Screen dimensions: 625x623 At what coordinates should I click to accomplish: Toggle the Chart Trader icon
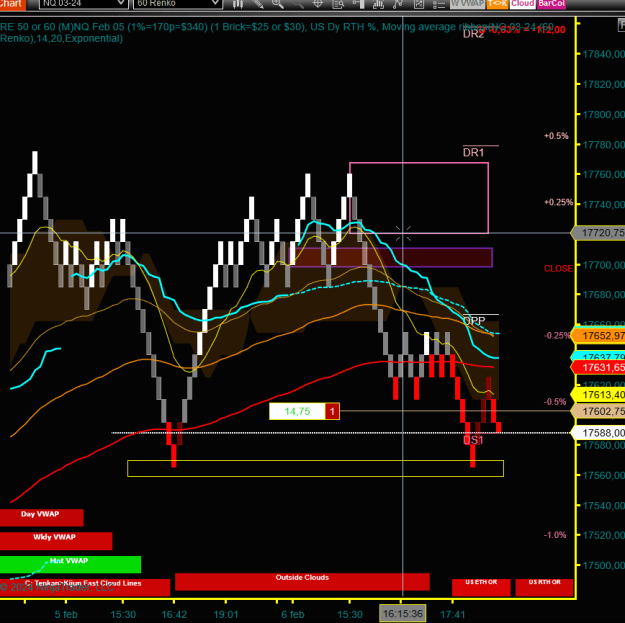click(x=358, y=4)
